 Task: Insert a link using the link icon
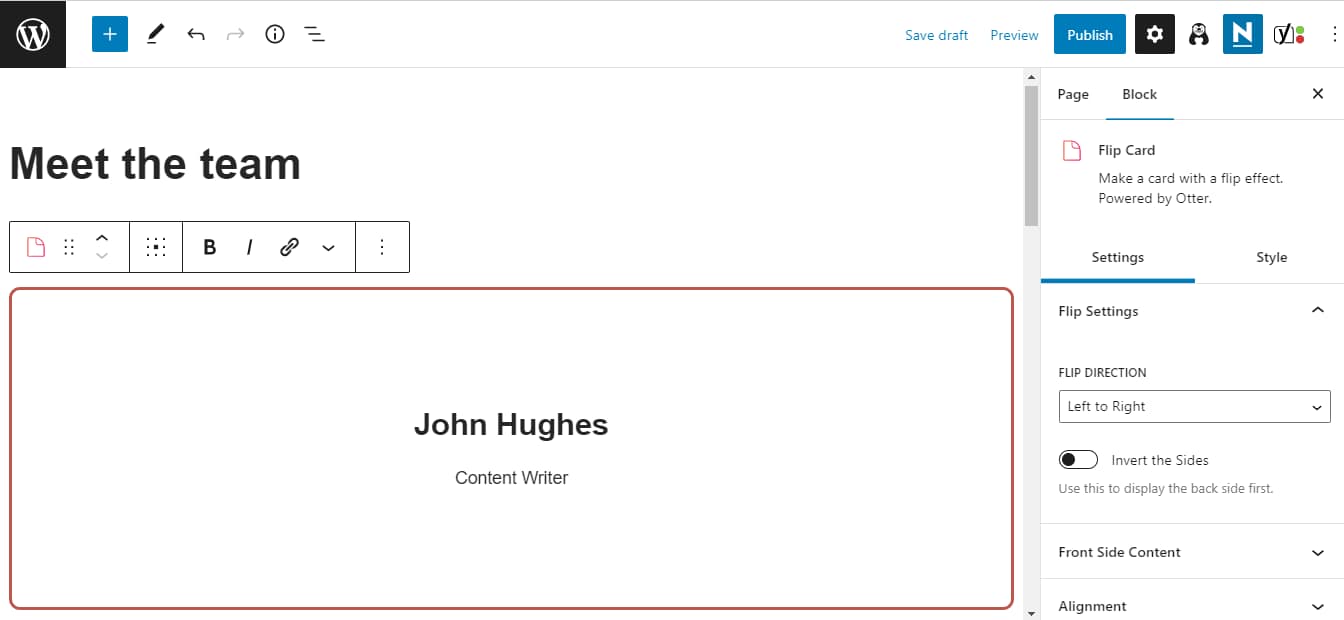click(x=289, y=246)
